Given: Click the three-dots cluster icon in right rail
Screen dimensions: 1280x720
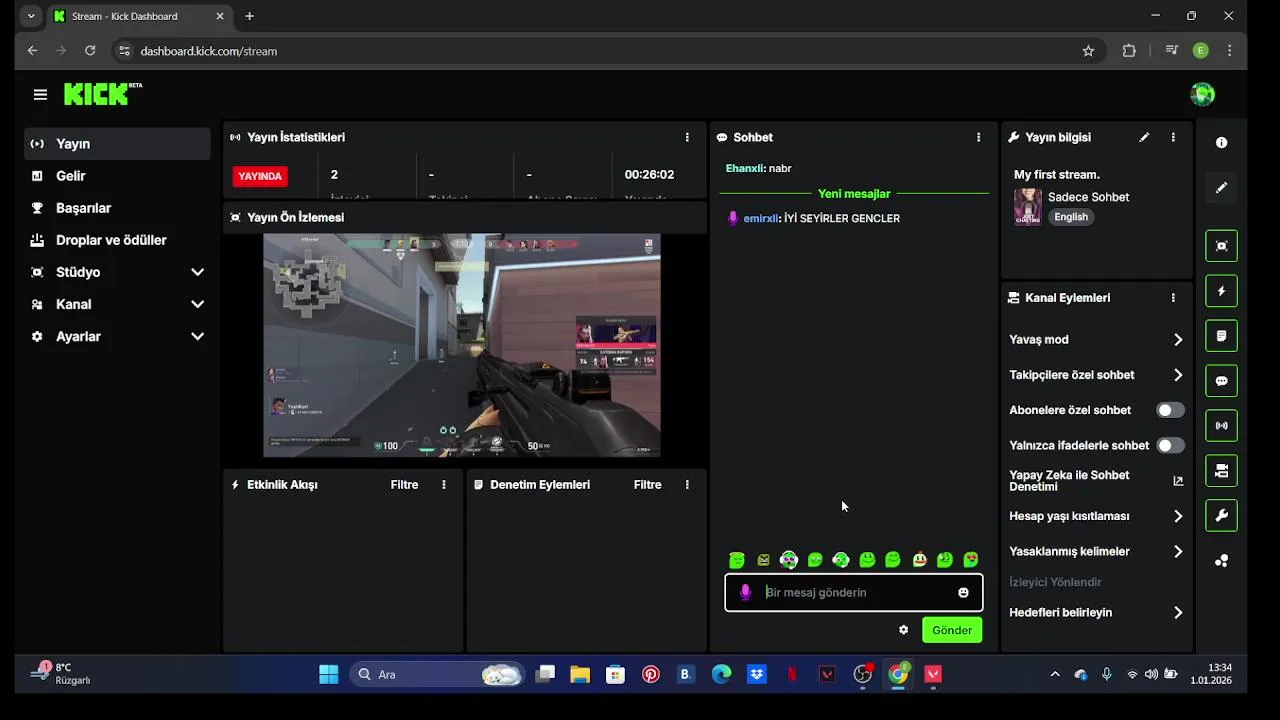Looking at the screenshot, I should click(1221, 561).
